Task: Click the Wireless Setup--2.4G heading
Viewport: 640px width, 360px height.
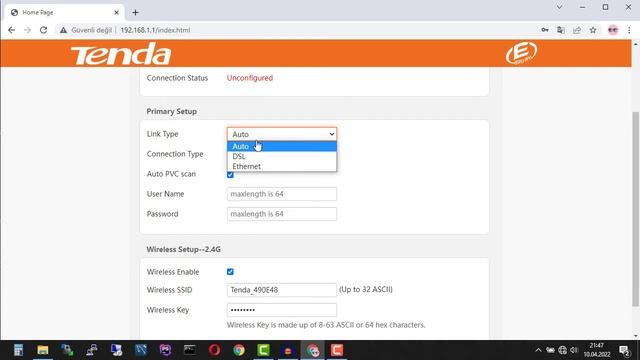Action: (184, 249)
